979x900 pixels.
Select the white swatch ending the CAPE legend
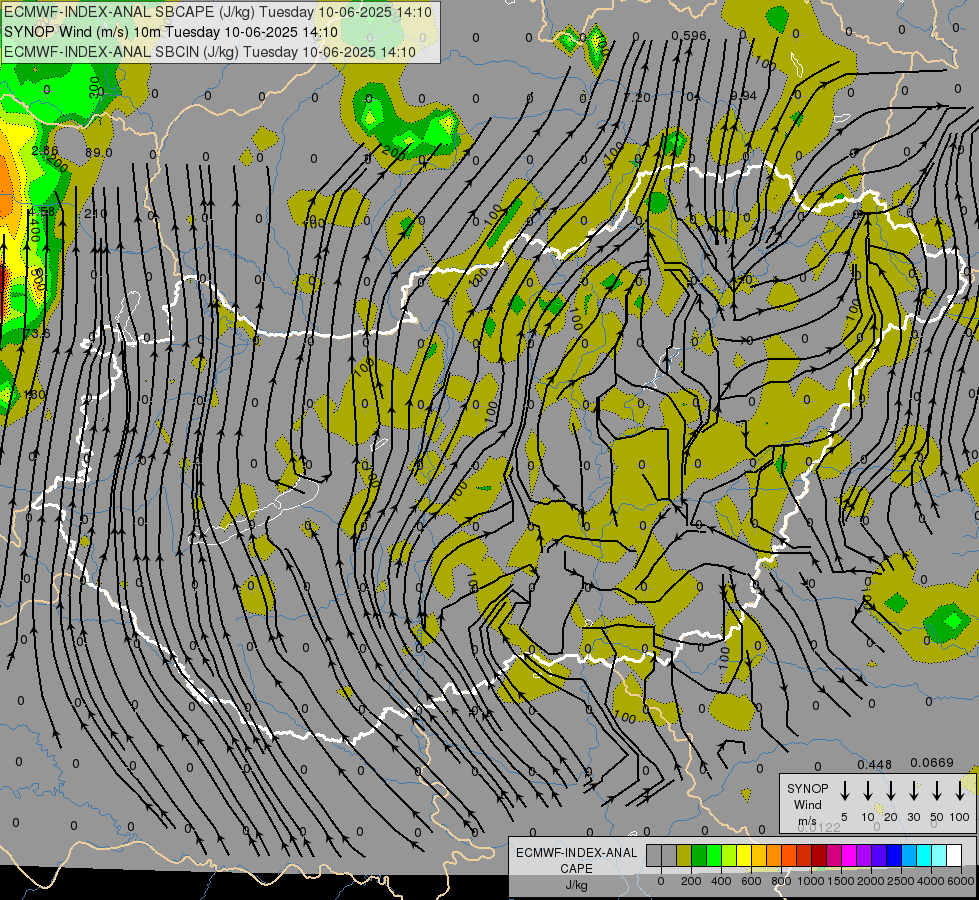coord(953,855)
